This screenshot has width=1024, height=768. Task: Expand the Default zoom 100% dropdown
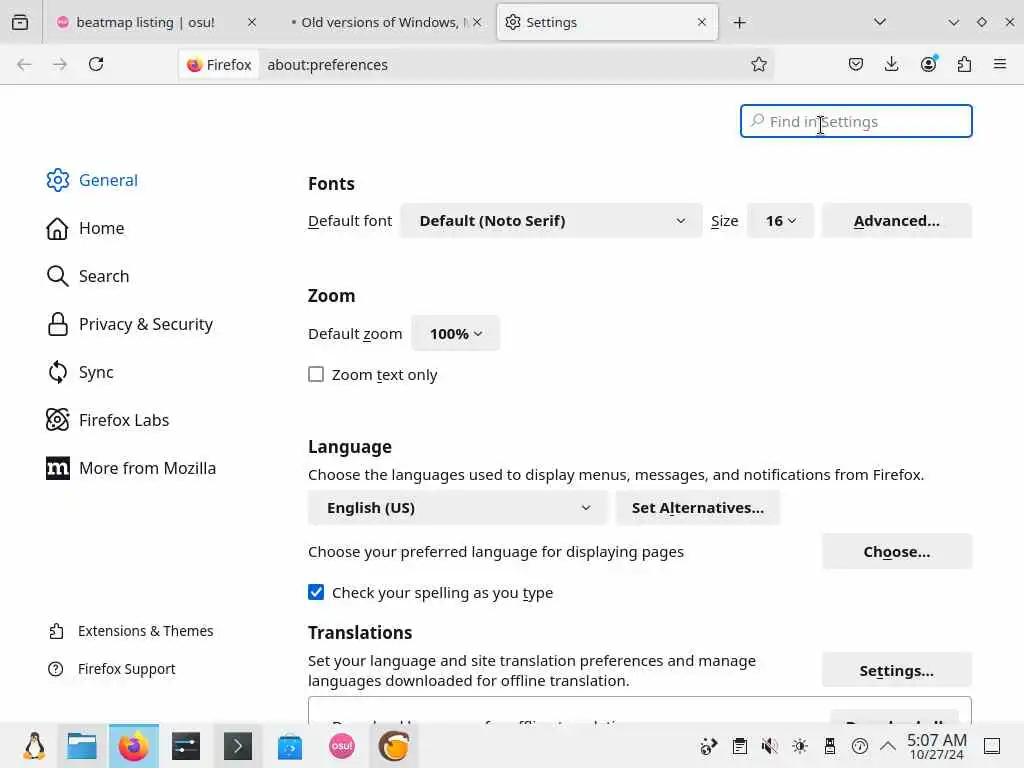pos(455,334)
